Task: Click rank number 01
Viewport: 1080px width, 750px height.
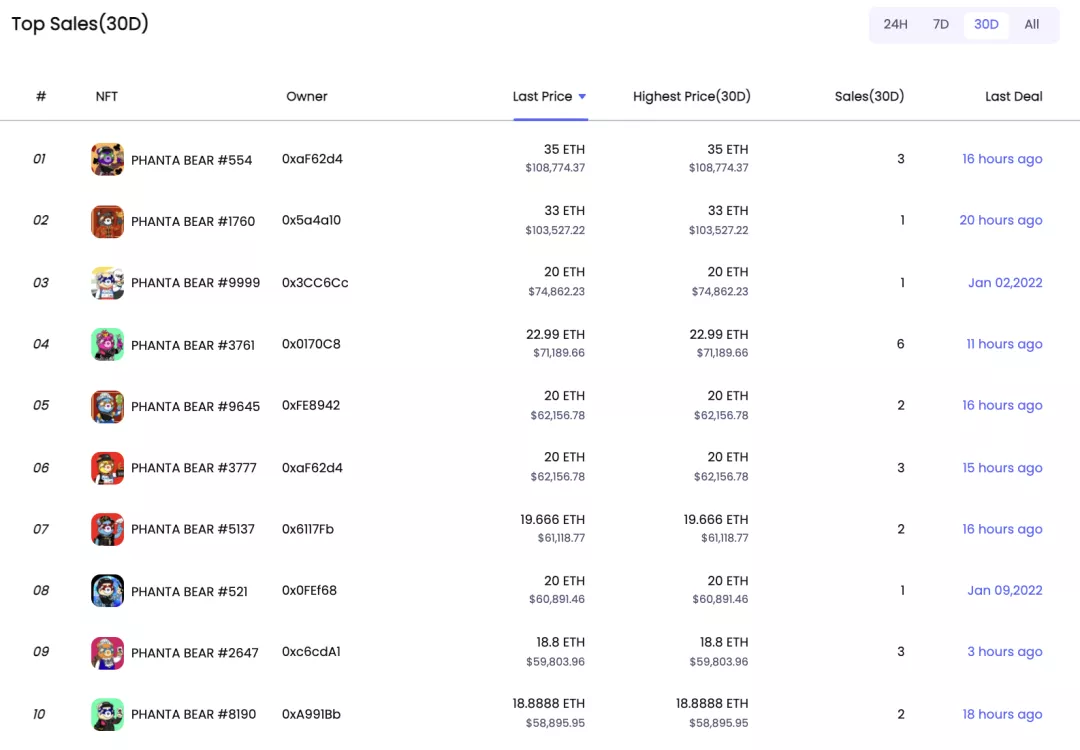Action: coord(39,159)
